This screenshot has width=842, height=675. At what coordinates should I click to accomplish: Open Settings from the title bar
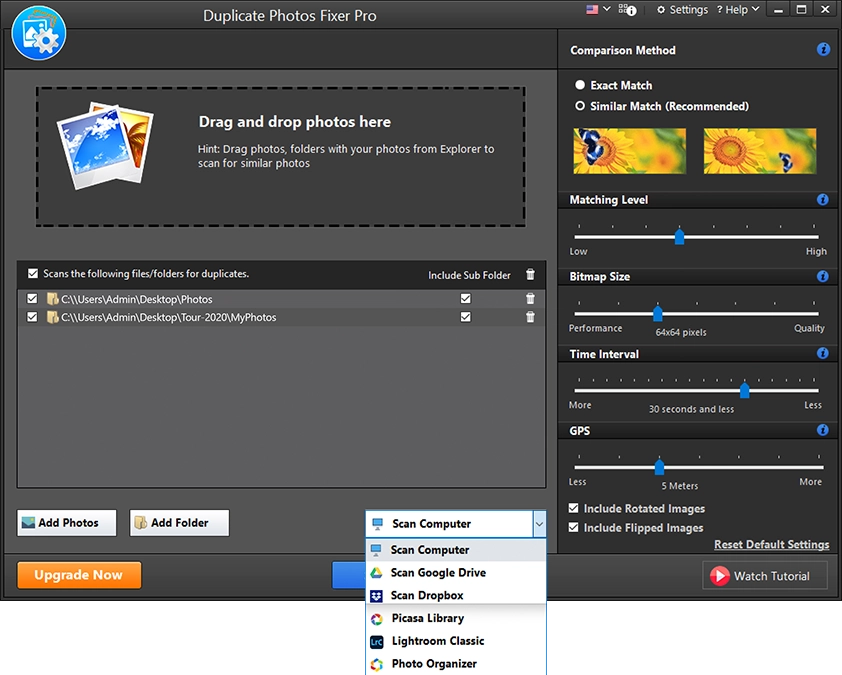[683, 10]
